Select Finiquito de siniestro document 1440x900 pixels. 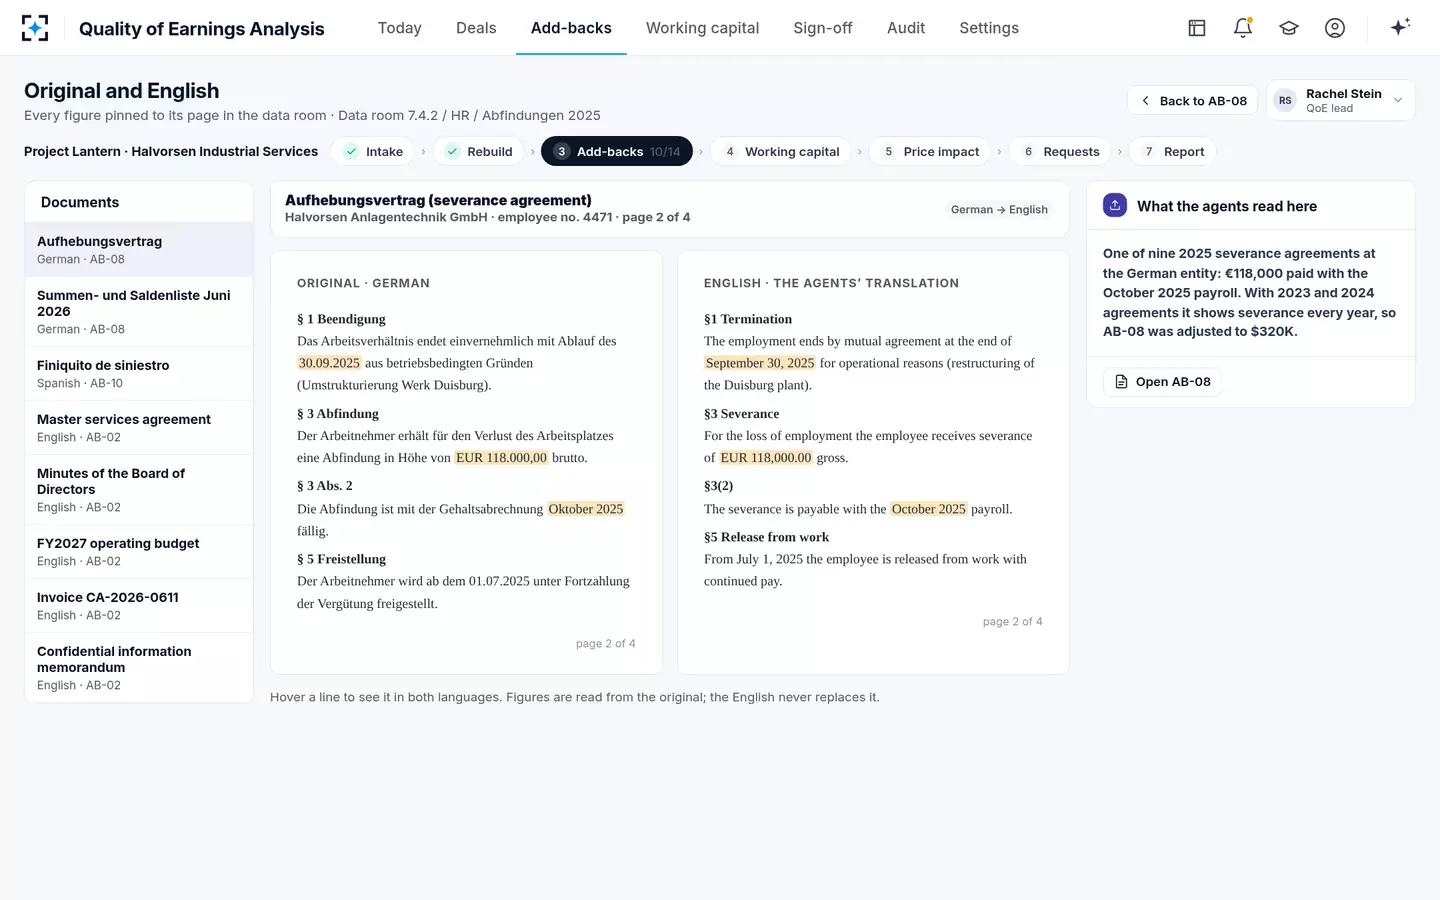139,373
